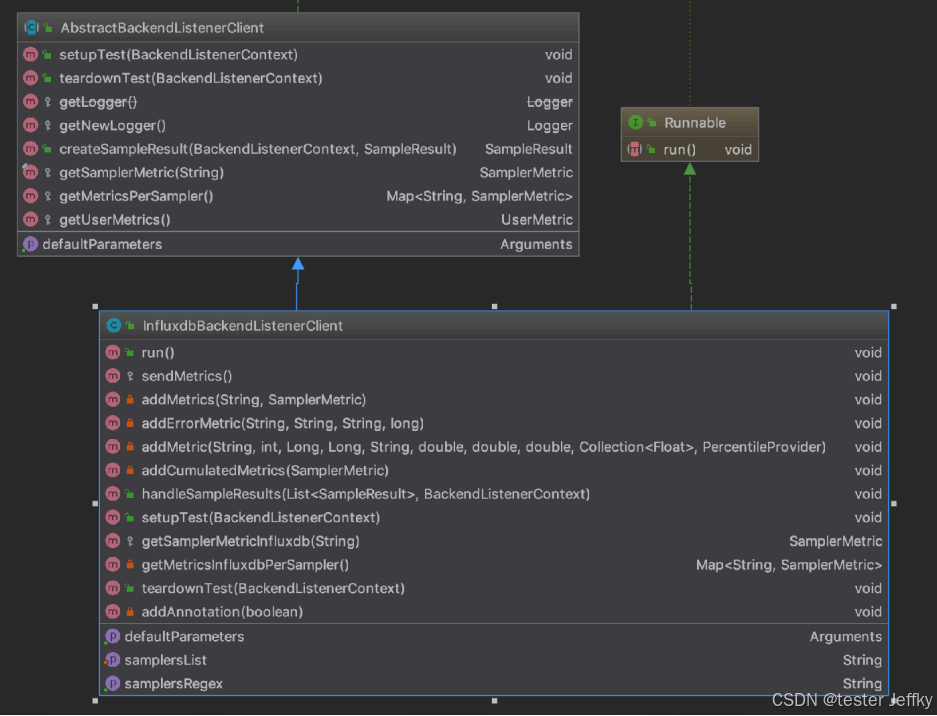Select the samplersList property
Screen dimensions: 937x716
point(494,660)
